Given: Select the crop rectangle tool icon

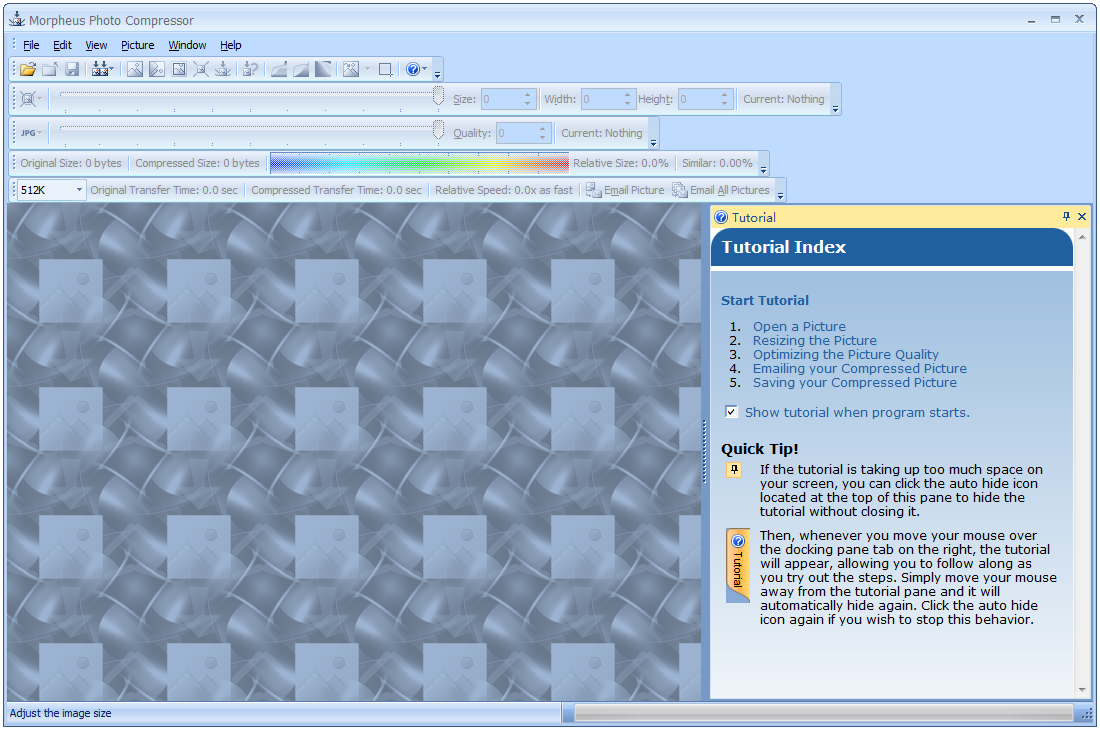Looking at the screenshot, I should click(x=385, y=69).
